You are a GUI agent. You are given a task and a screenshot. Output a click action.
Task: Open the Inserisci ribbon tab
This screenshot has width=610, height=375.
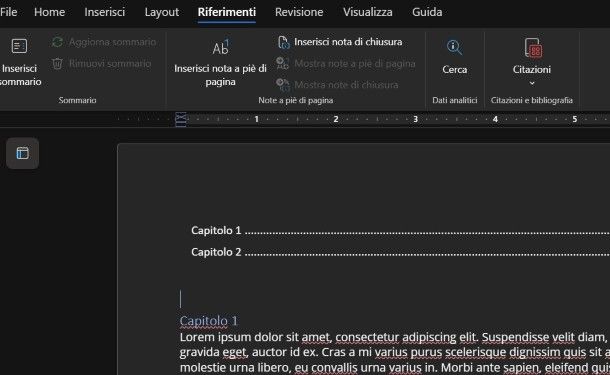(105, 12)
